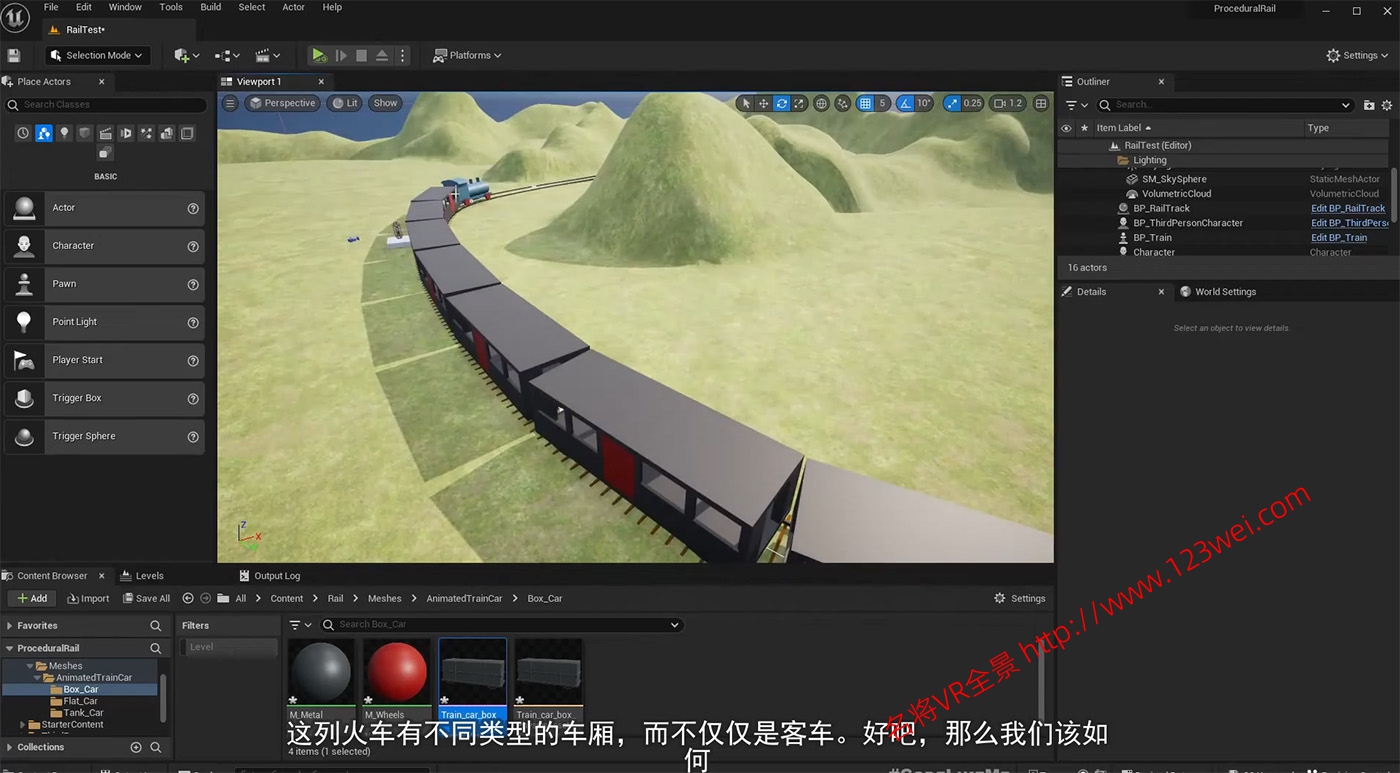
Task: Click the Lights category icon in Place Actors
Action: tap(64, 133)
